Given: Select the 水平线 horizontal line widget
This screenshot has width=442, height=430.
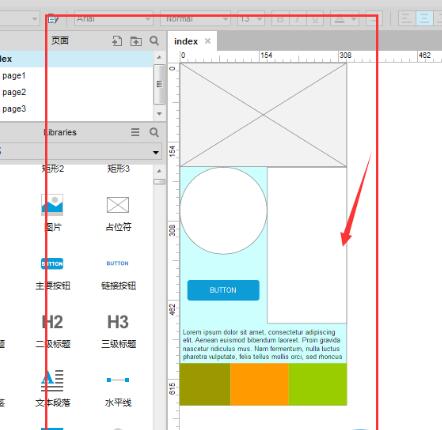Looking at the screenshot, I should 118,391.
